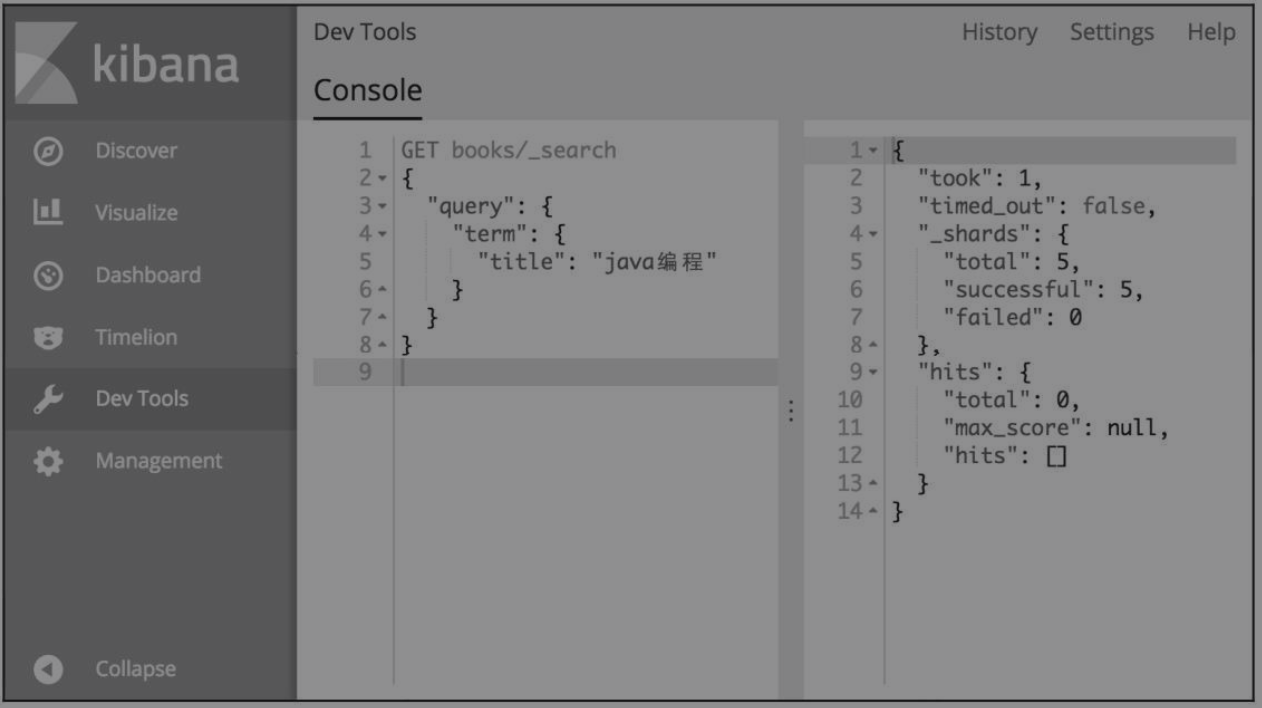
Task: Collapse the query fold at line 3
Action: point(380,207)
